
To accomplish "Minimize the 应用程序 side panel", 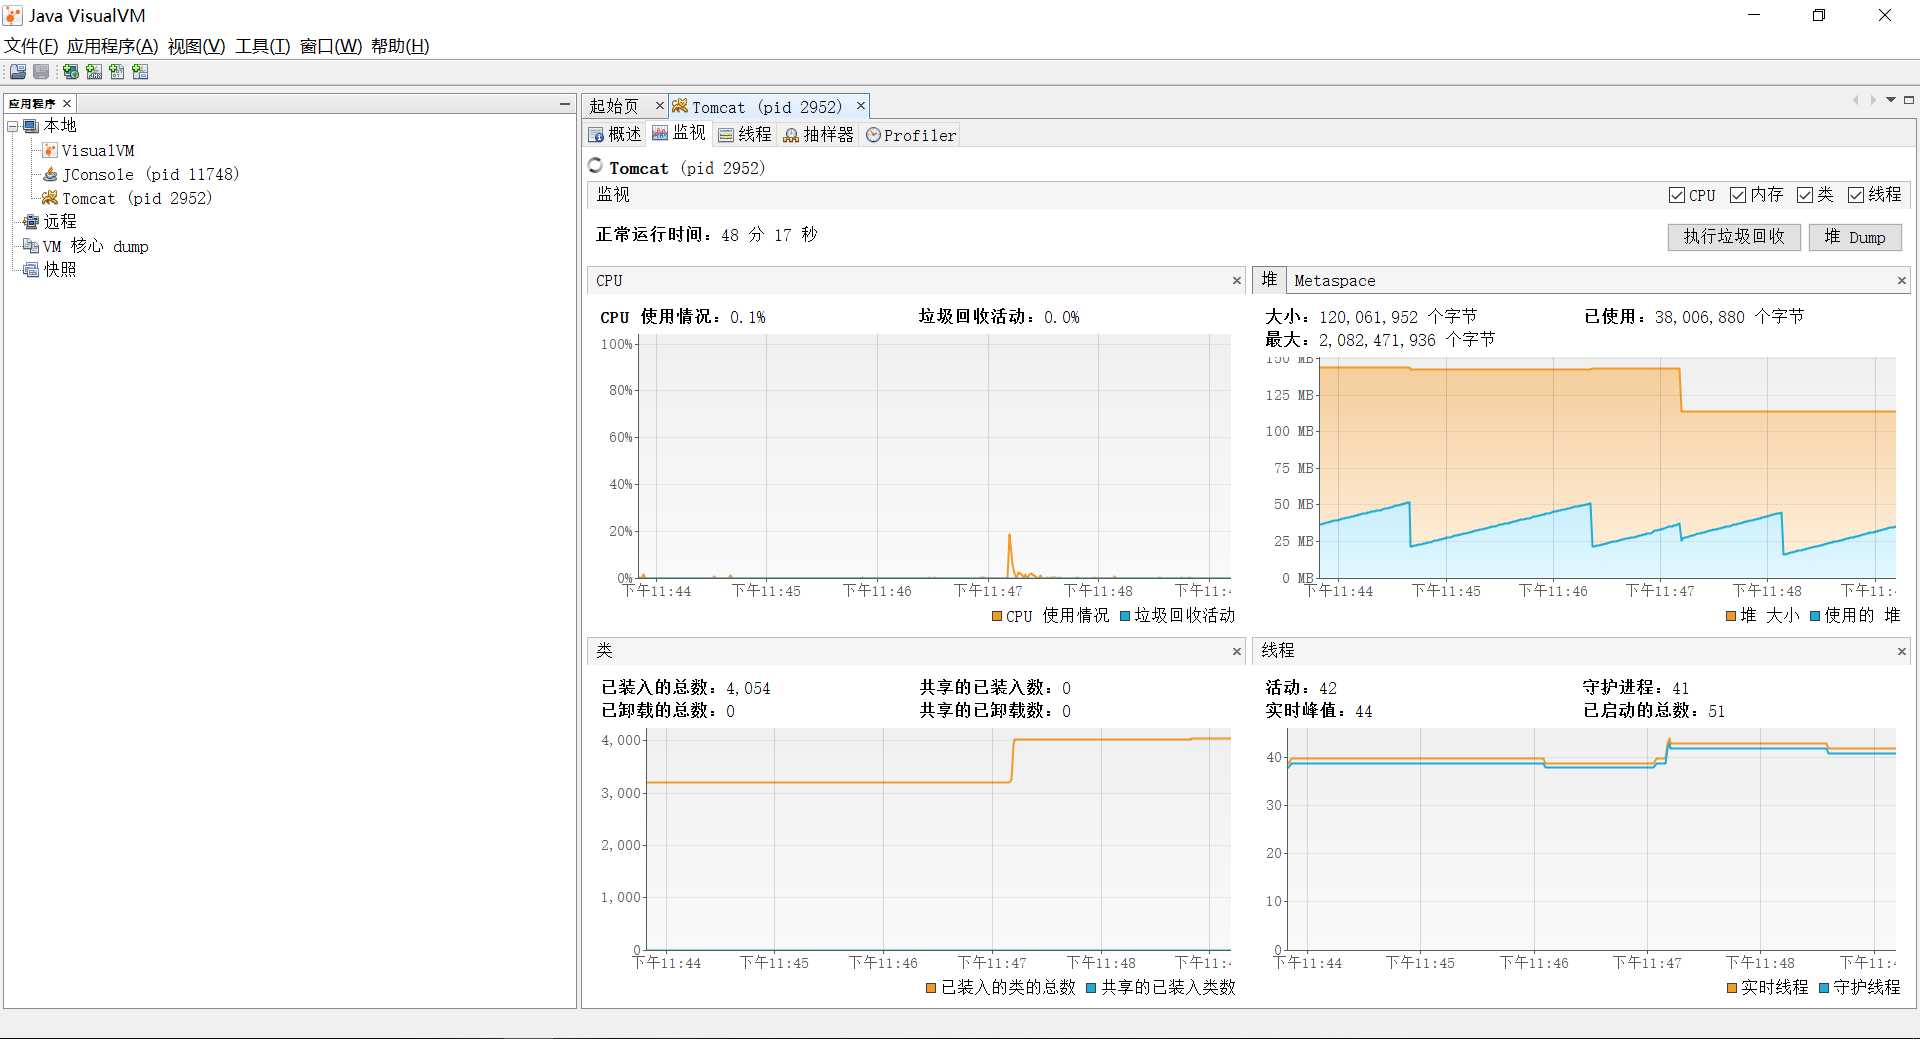I will [565, 103].
